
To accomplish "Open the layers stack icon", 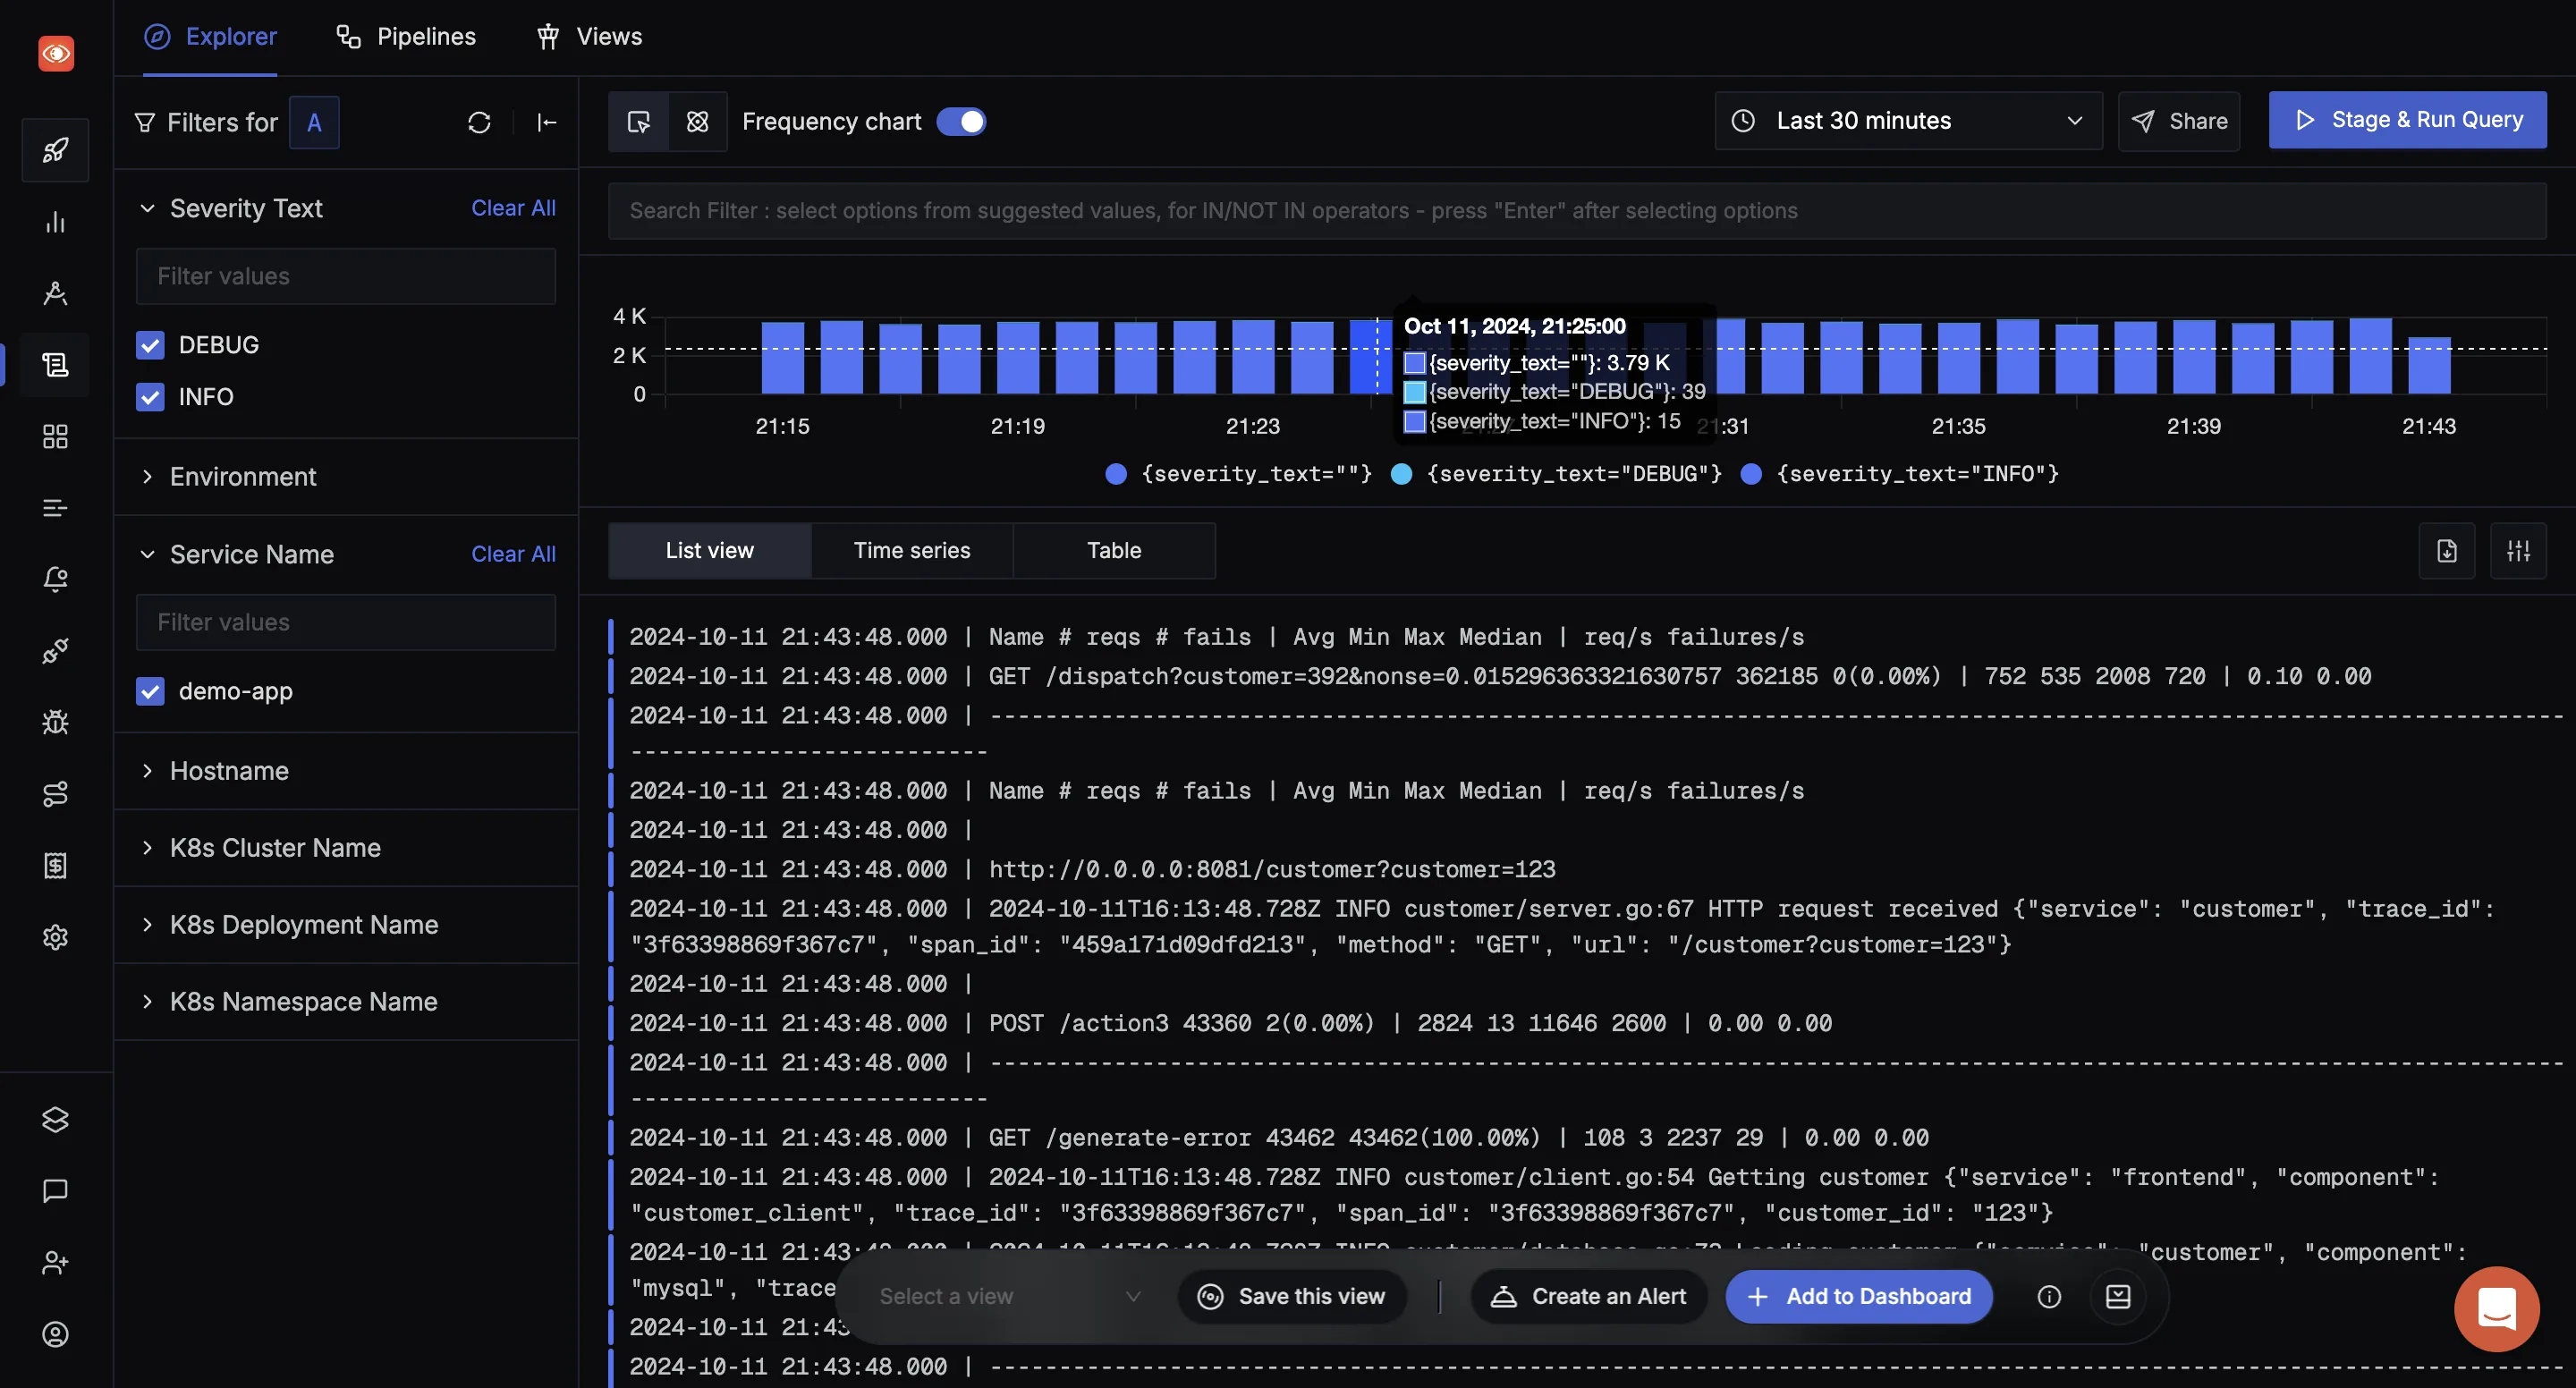I will (x=56, y=1120).
